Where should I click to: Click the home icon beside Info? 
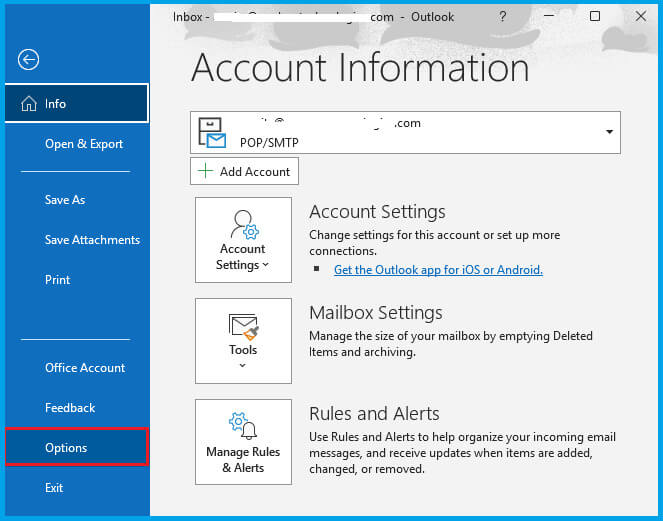coord(29,104)
